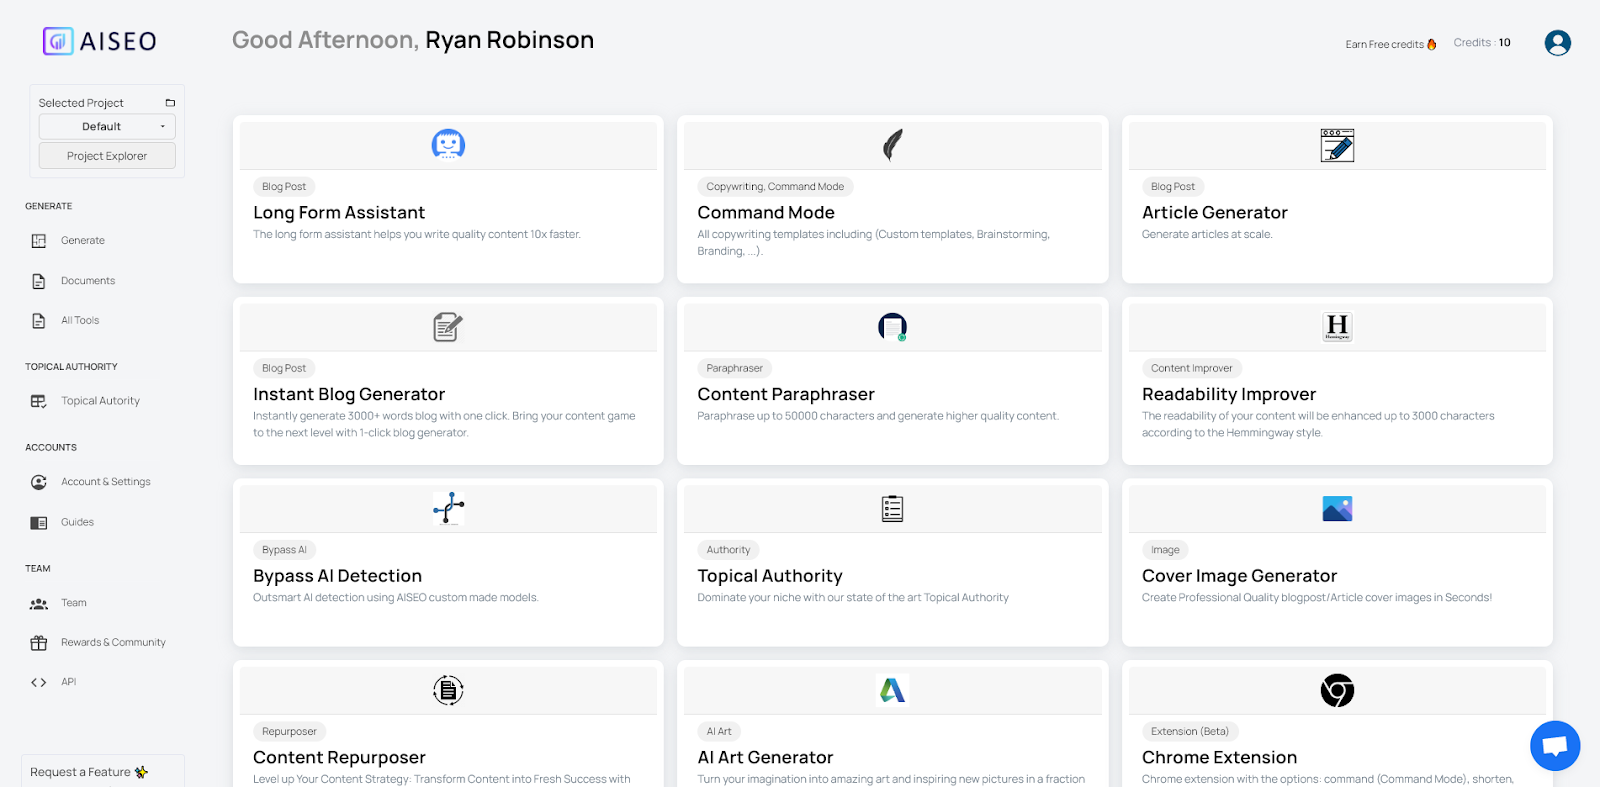The image size is (1600, 787).
Task: Click the Cover Image Generator picture icon
Action: pos(1337,509)
